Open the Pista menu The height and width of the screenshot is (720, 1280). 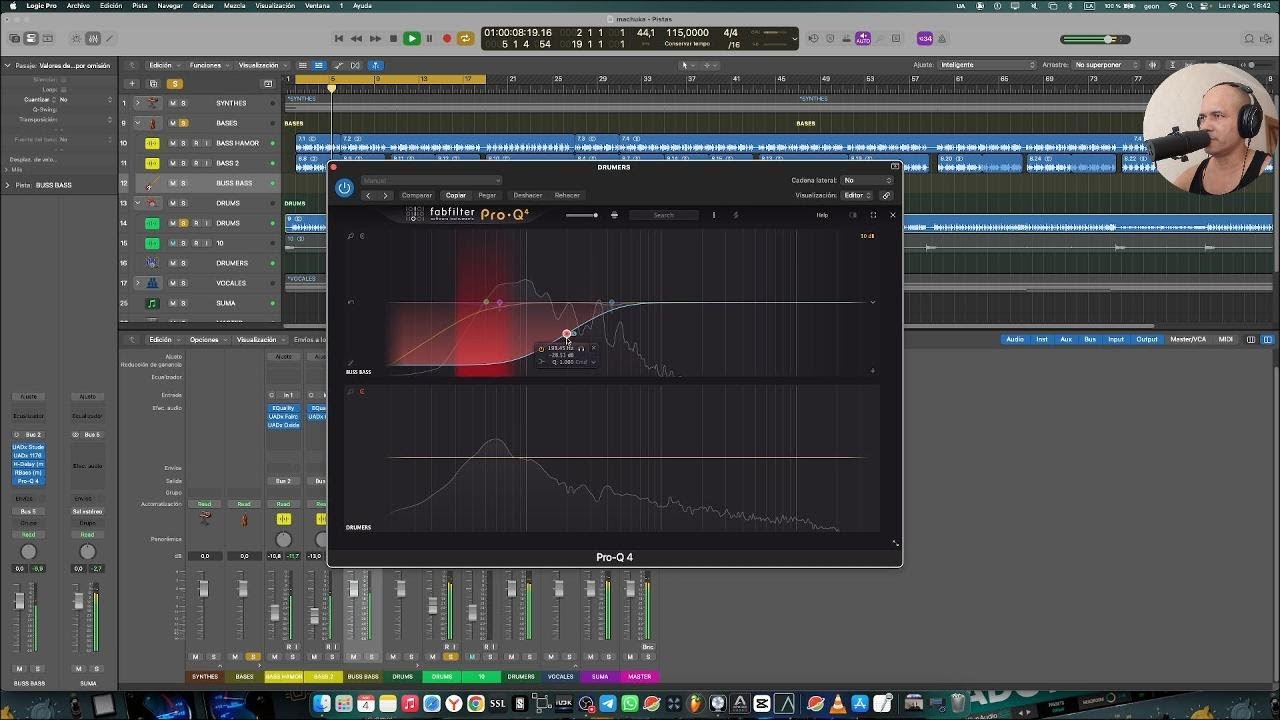tap(140, 6)
